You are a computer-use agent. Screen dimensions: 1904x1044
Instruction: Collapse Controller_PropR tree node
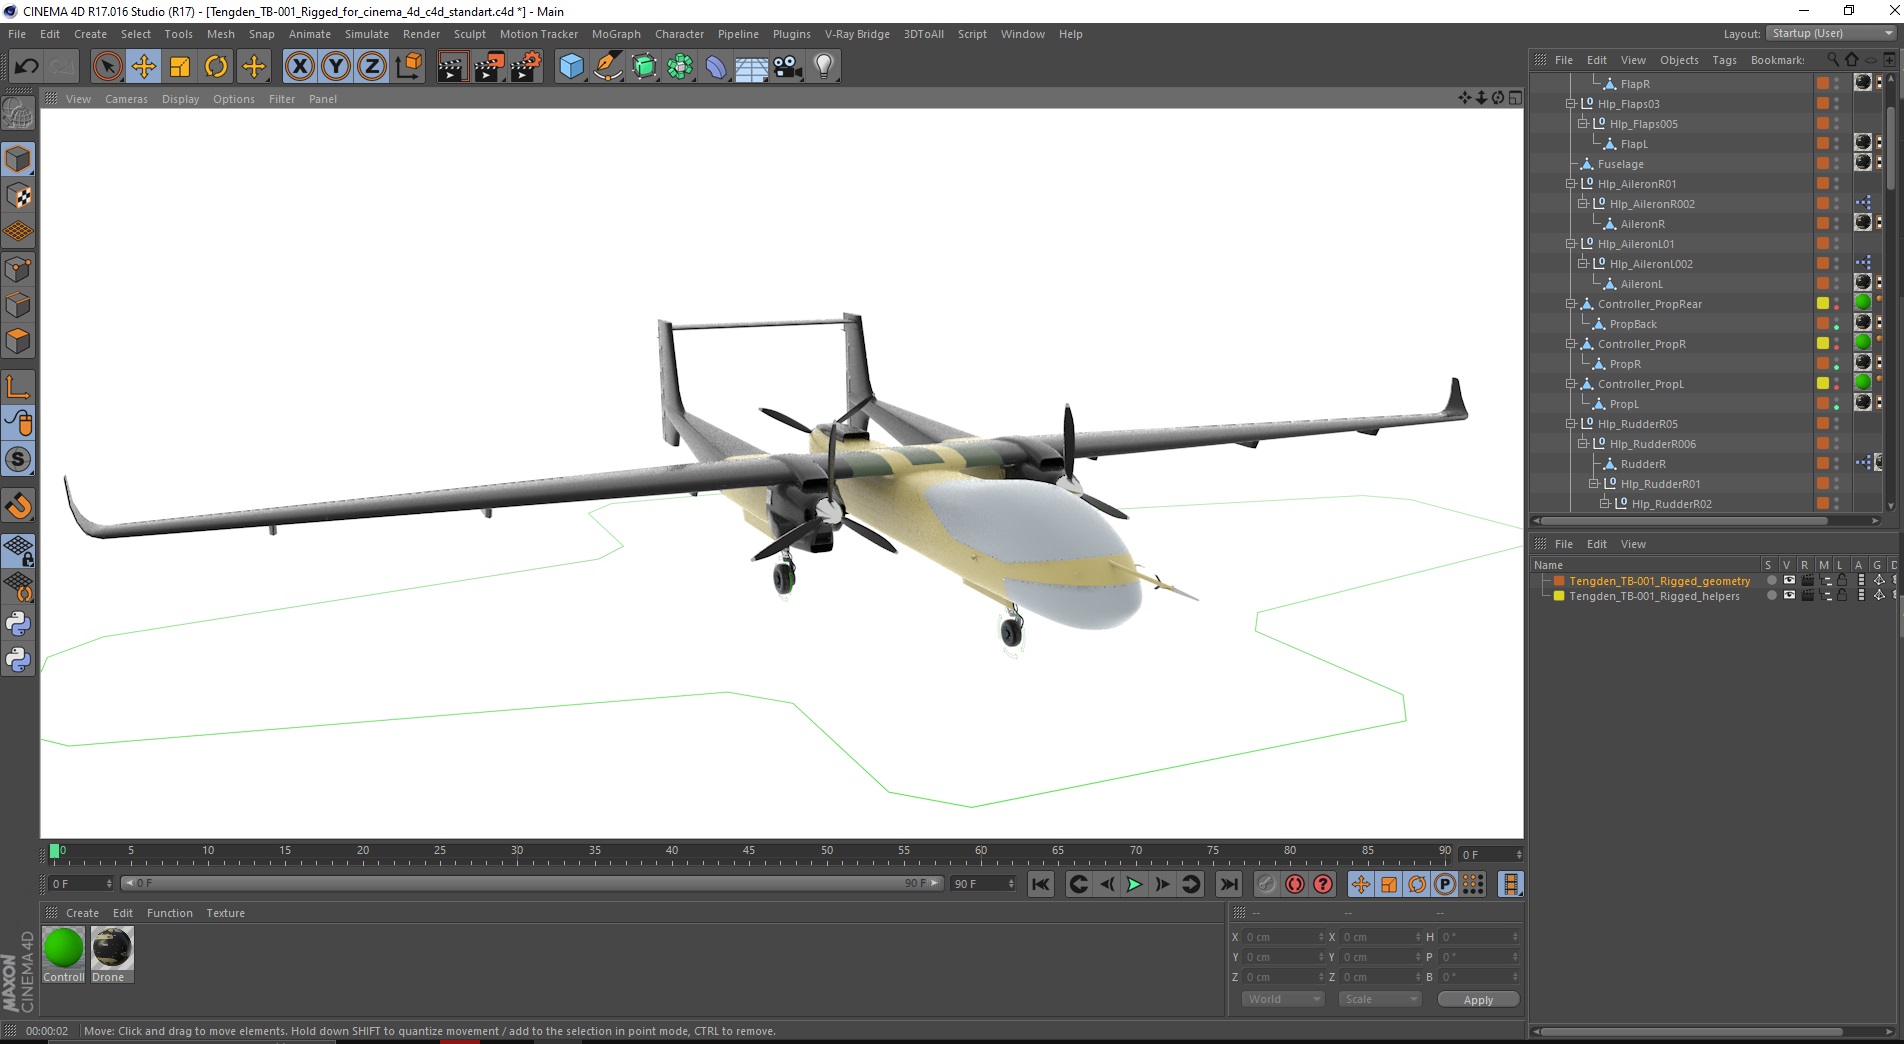(1571, 344)
